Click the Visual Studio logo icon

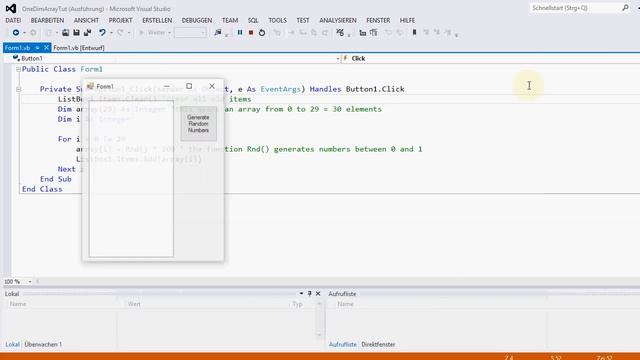pyautogui.click(x=11, y=8)
